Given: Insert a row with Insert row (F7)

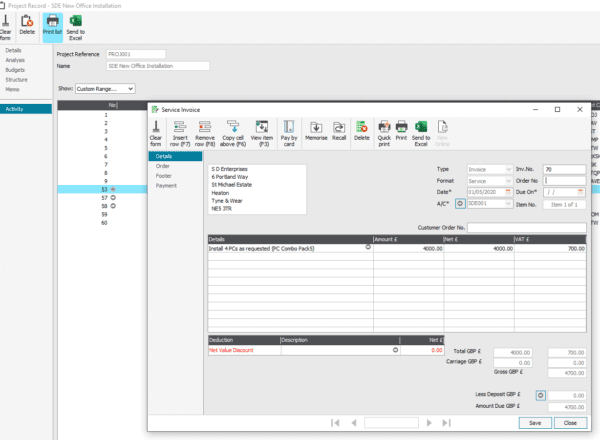Looking at the screenshot, I should (180, 133).
